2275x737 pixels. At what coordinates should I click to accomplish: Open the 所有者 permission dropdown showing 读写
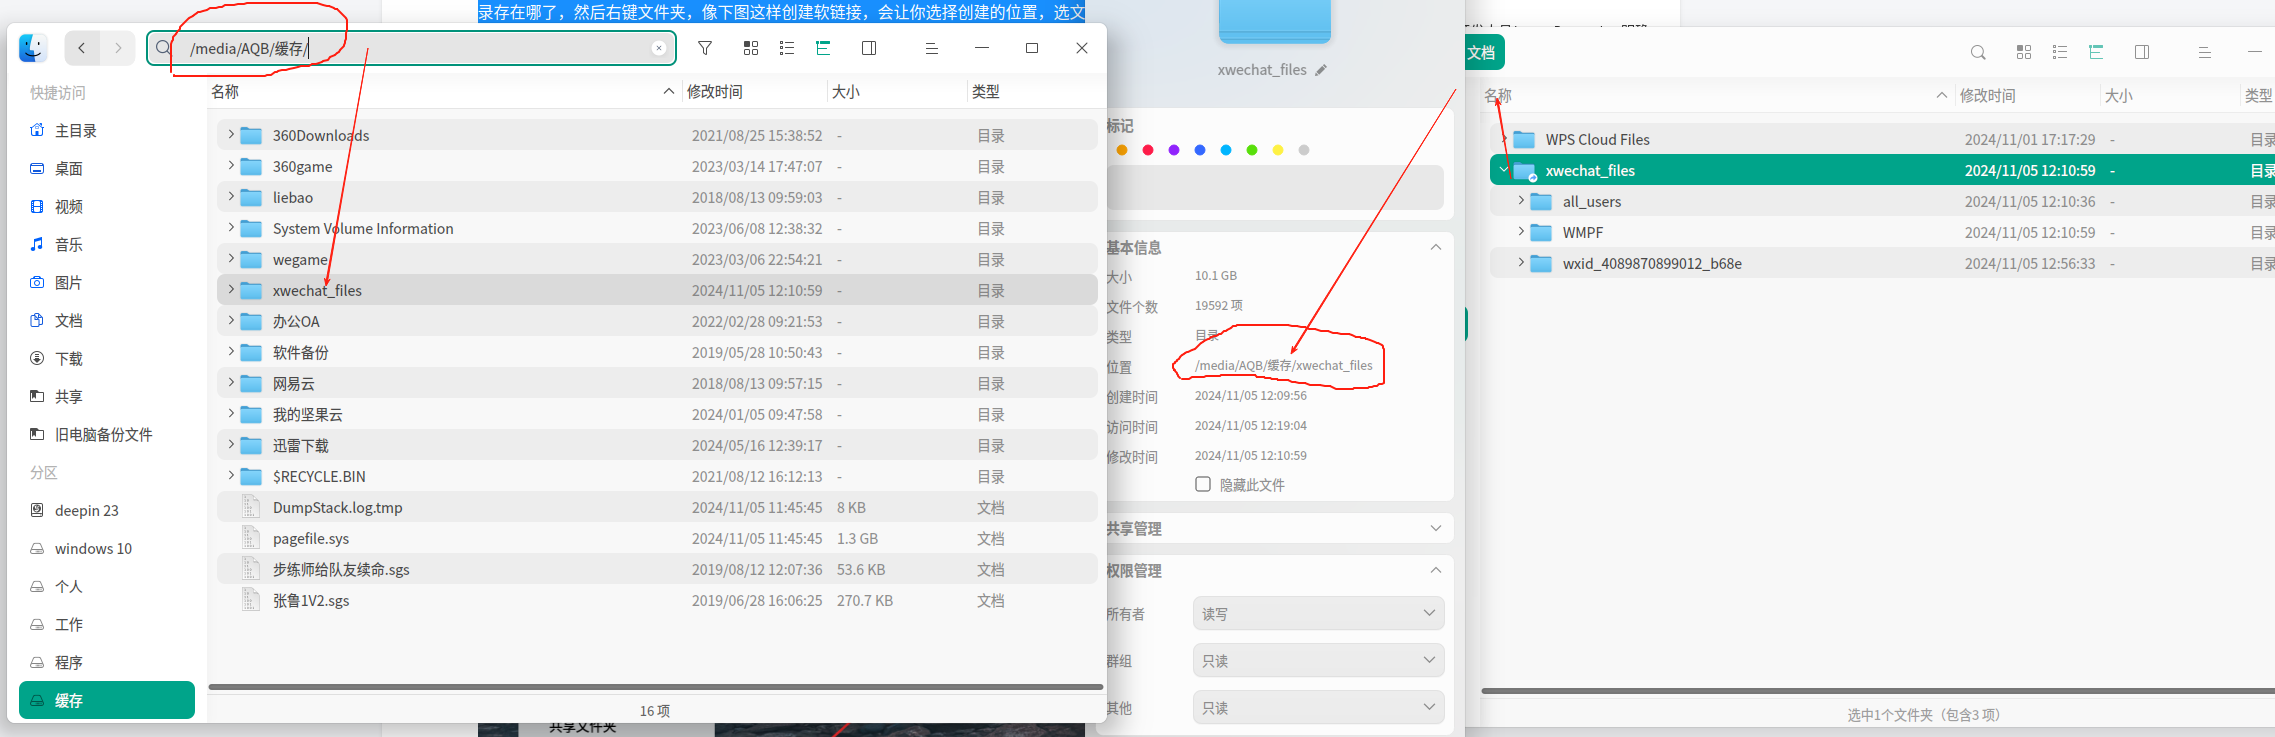coord(1318,613)
